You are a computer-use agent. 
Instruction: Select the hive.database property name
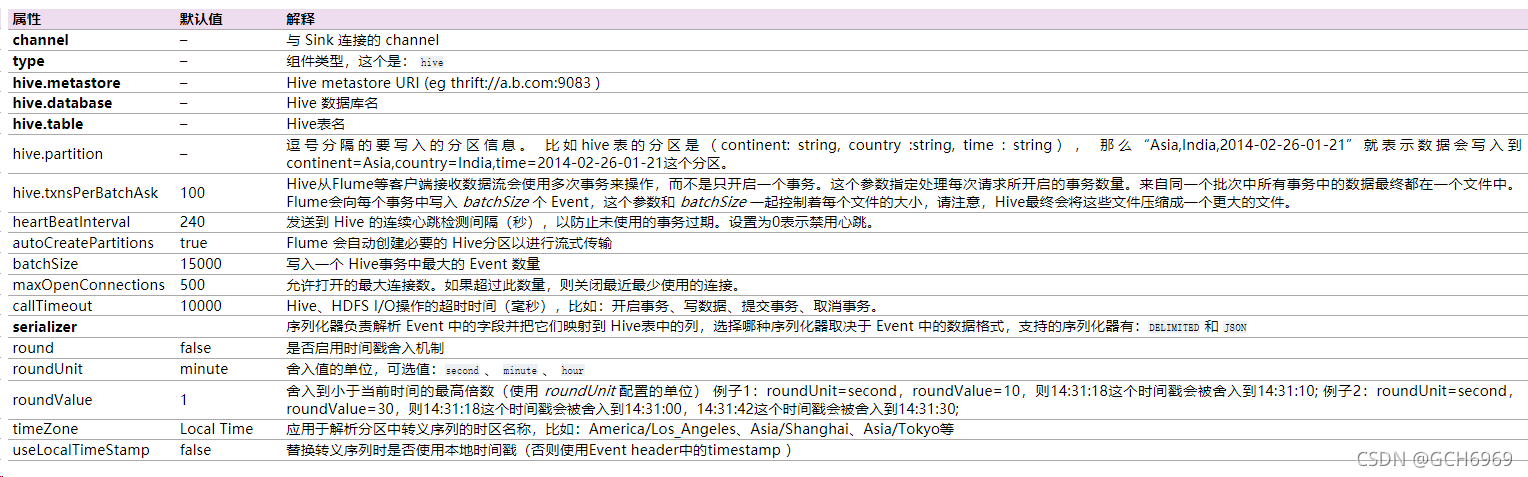pos(62,103)
